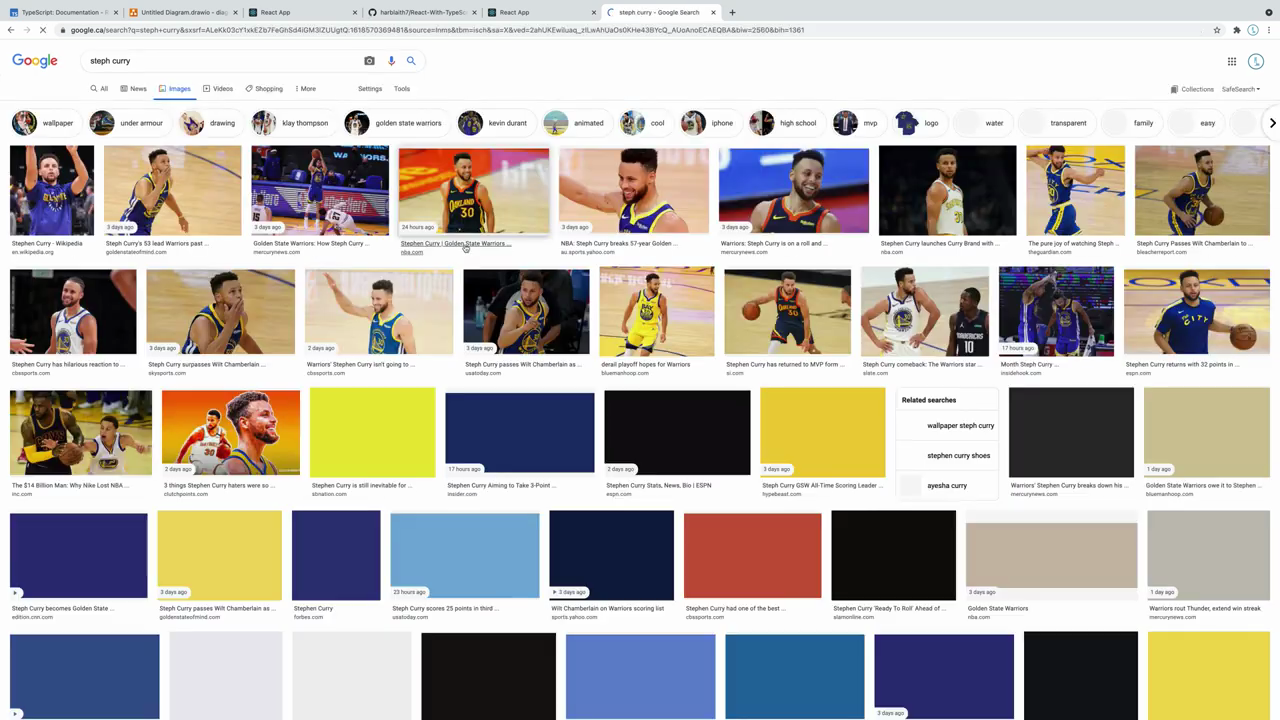
Task: Open the nba.com Oakland jersey thumbnail image
Action: 474,190
